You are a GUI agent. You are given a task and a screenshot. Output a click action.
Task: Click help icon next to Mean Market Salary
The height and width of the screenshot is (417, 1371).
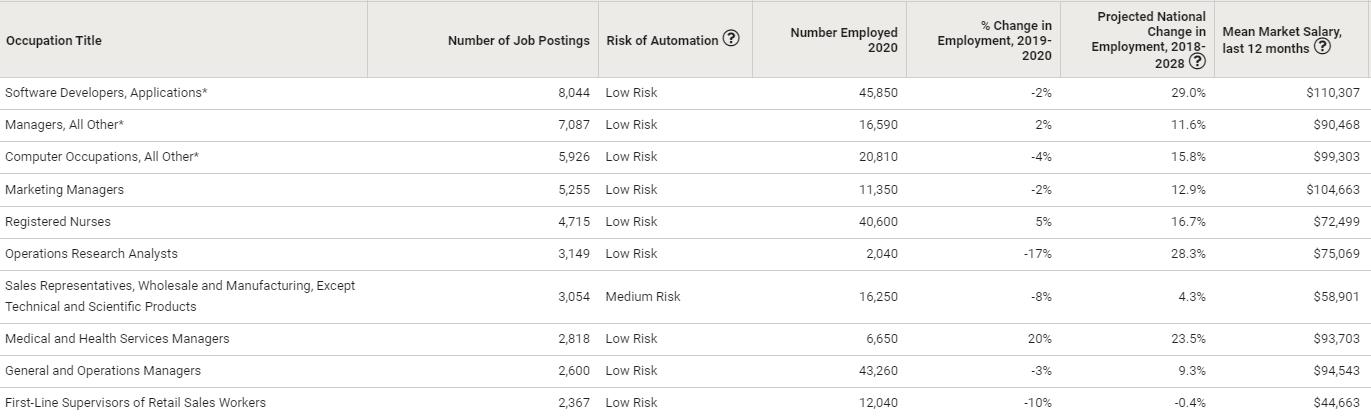tap(1322, 47)
